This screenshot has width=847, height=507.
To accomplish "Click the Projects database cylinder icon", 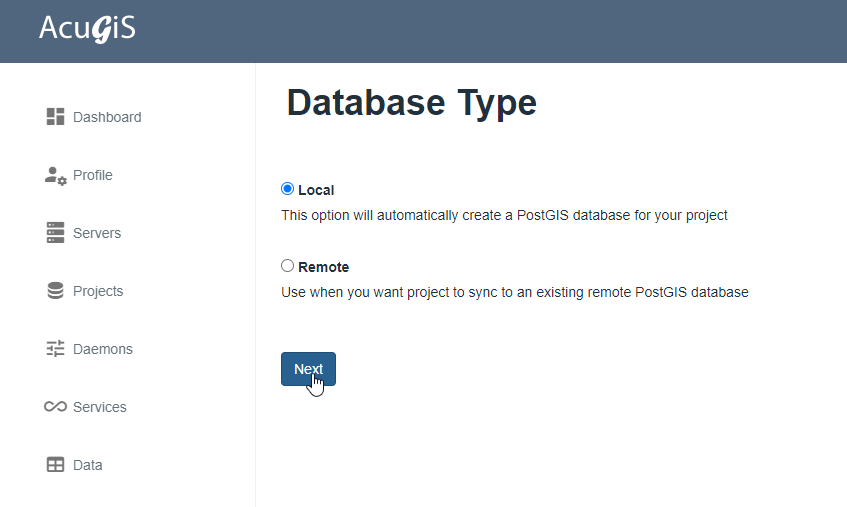I will coord(56,291).
